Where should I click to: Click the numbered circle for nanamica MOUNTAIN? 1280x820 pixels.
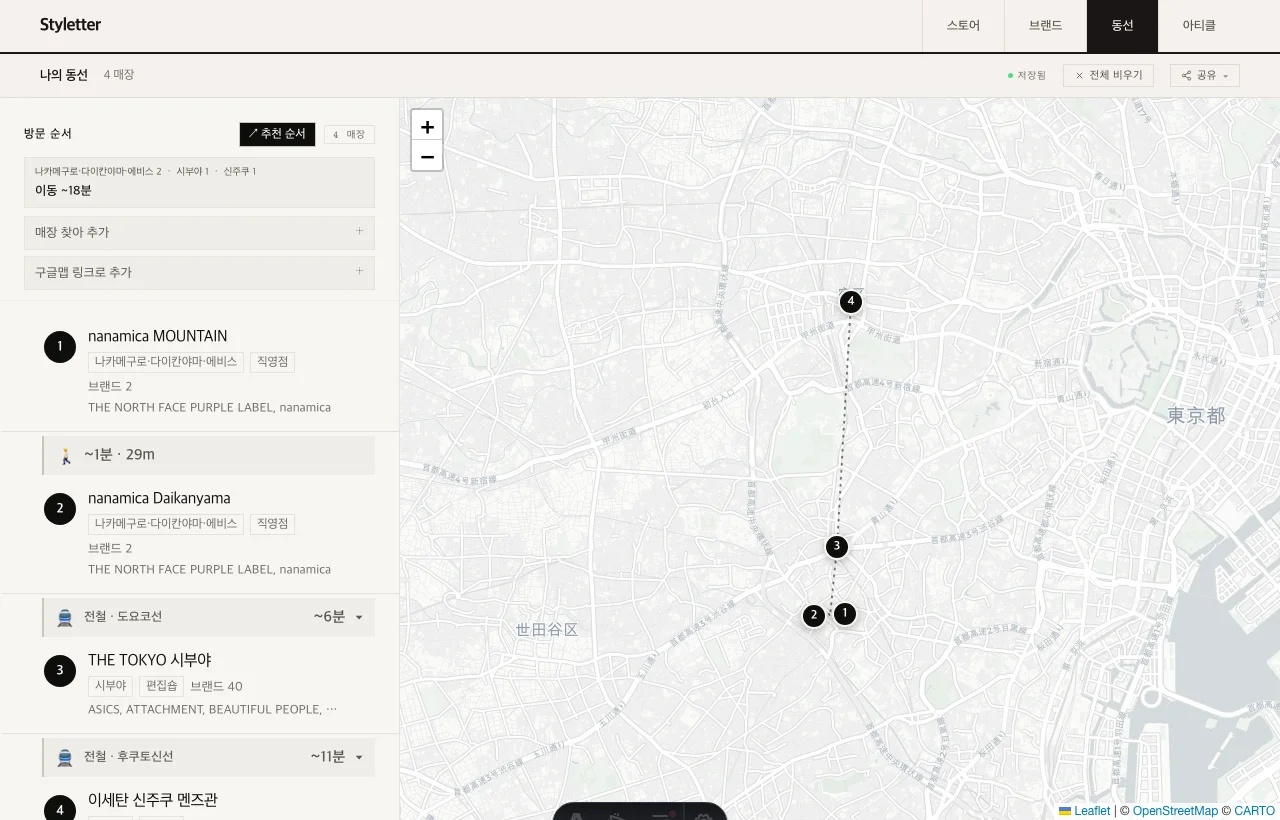(60, 347)
